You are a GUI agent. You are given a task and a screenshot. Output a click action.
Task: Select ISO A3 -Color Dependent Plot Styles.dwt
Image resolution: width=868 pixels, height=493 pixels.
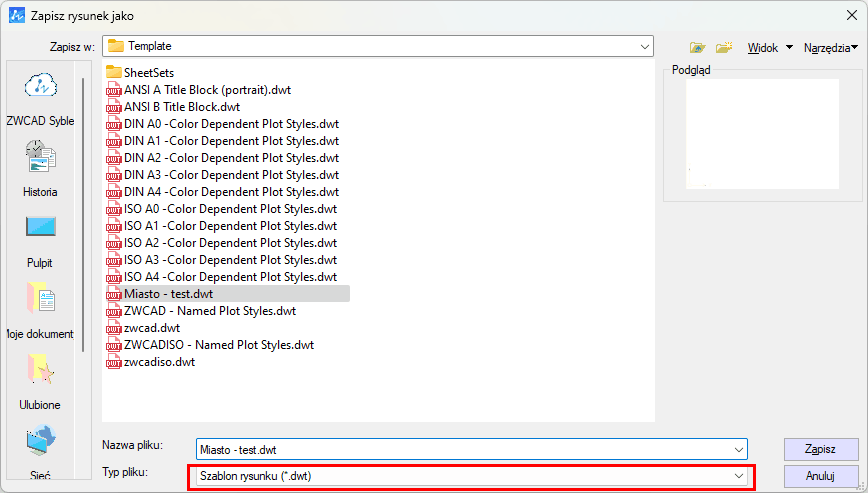[230, 260]
